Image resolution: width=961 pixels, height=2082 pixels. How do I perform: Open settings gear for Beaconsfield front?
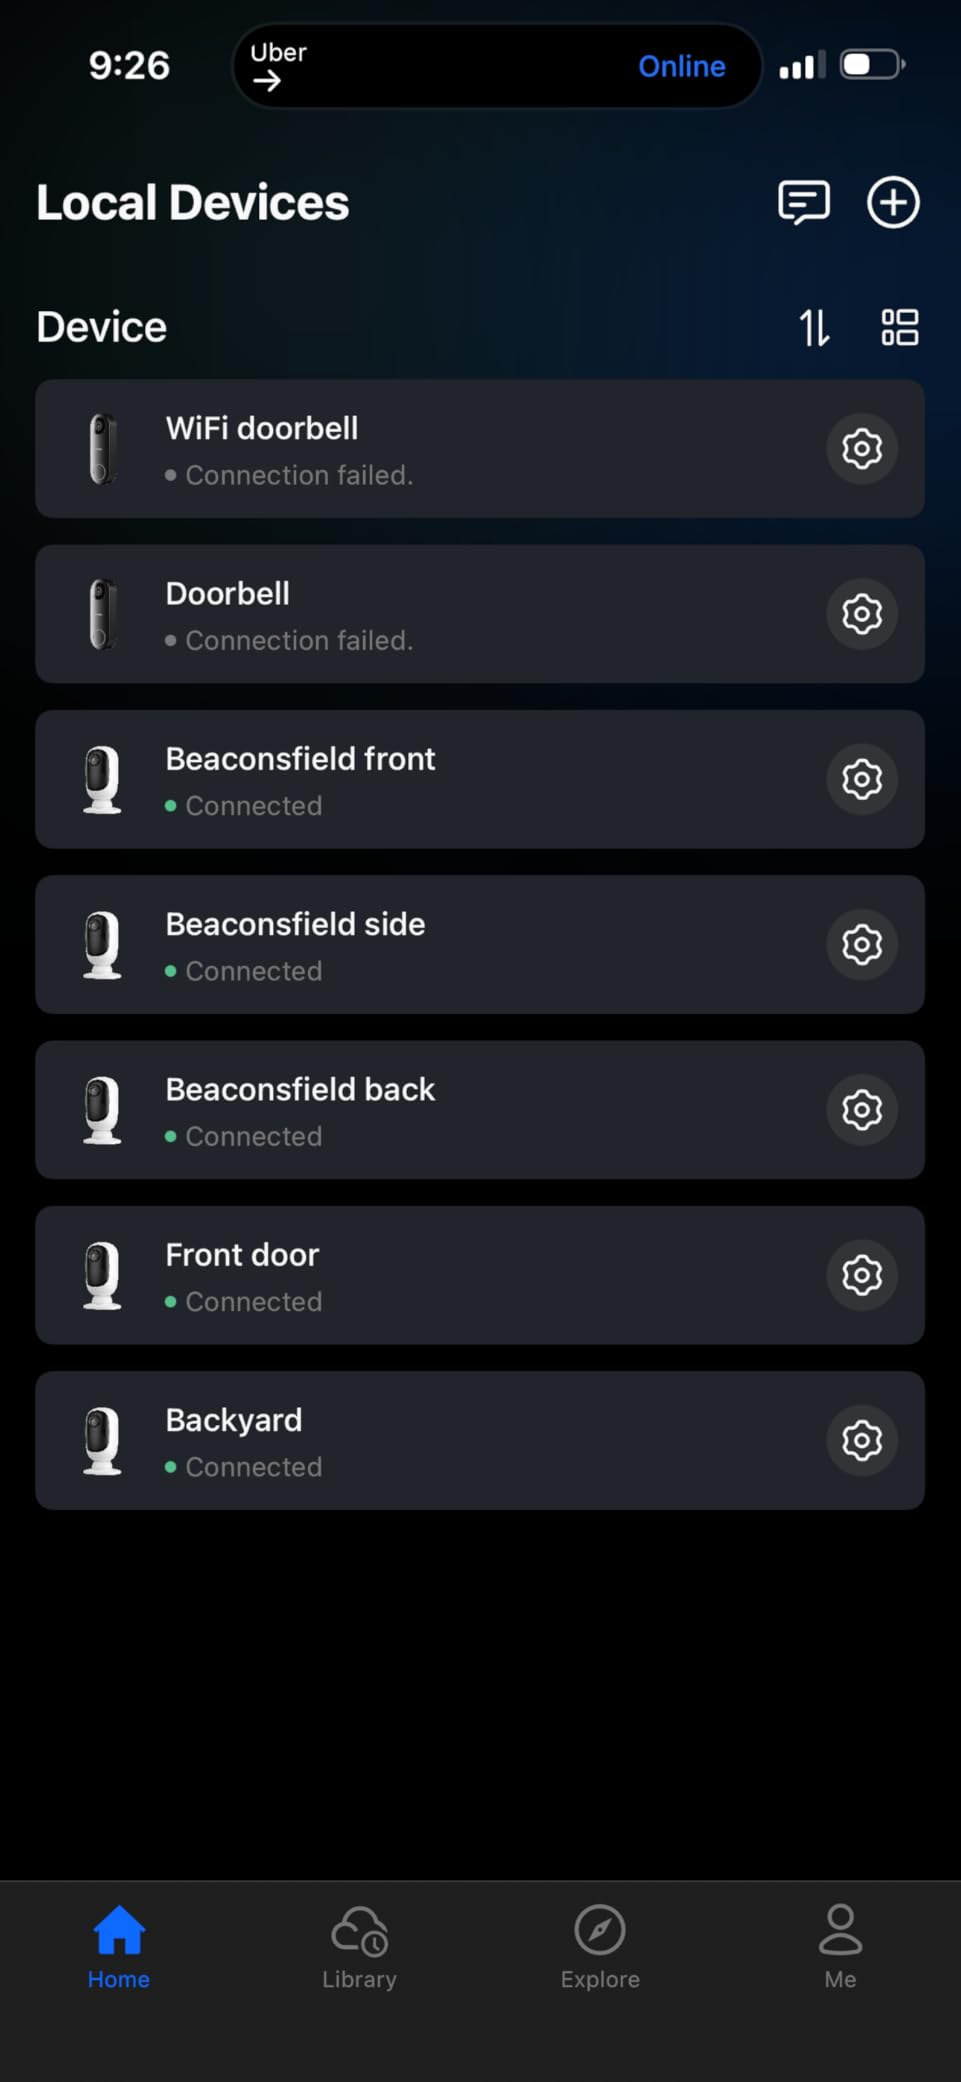click(x=862, y=779)
